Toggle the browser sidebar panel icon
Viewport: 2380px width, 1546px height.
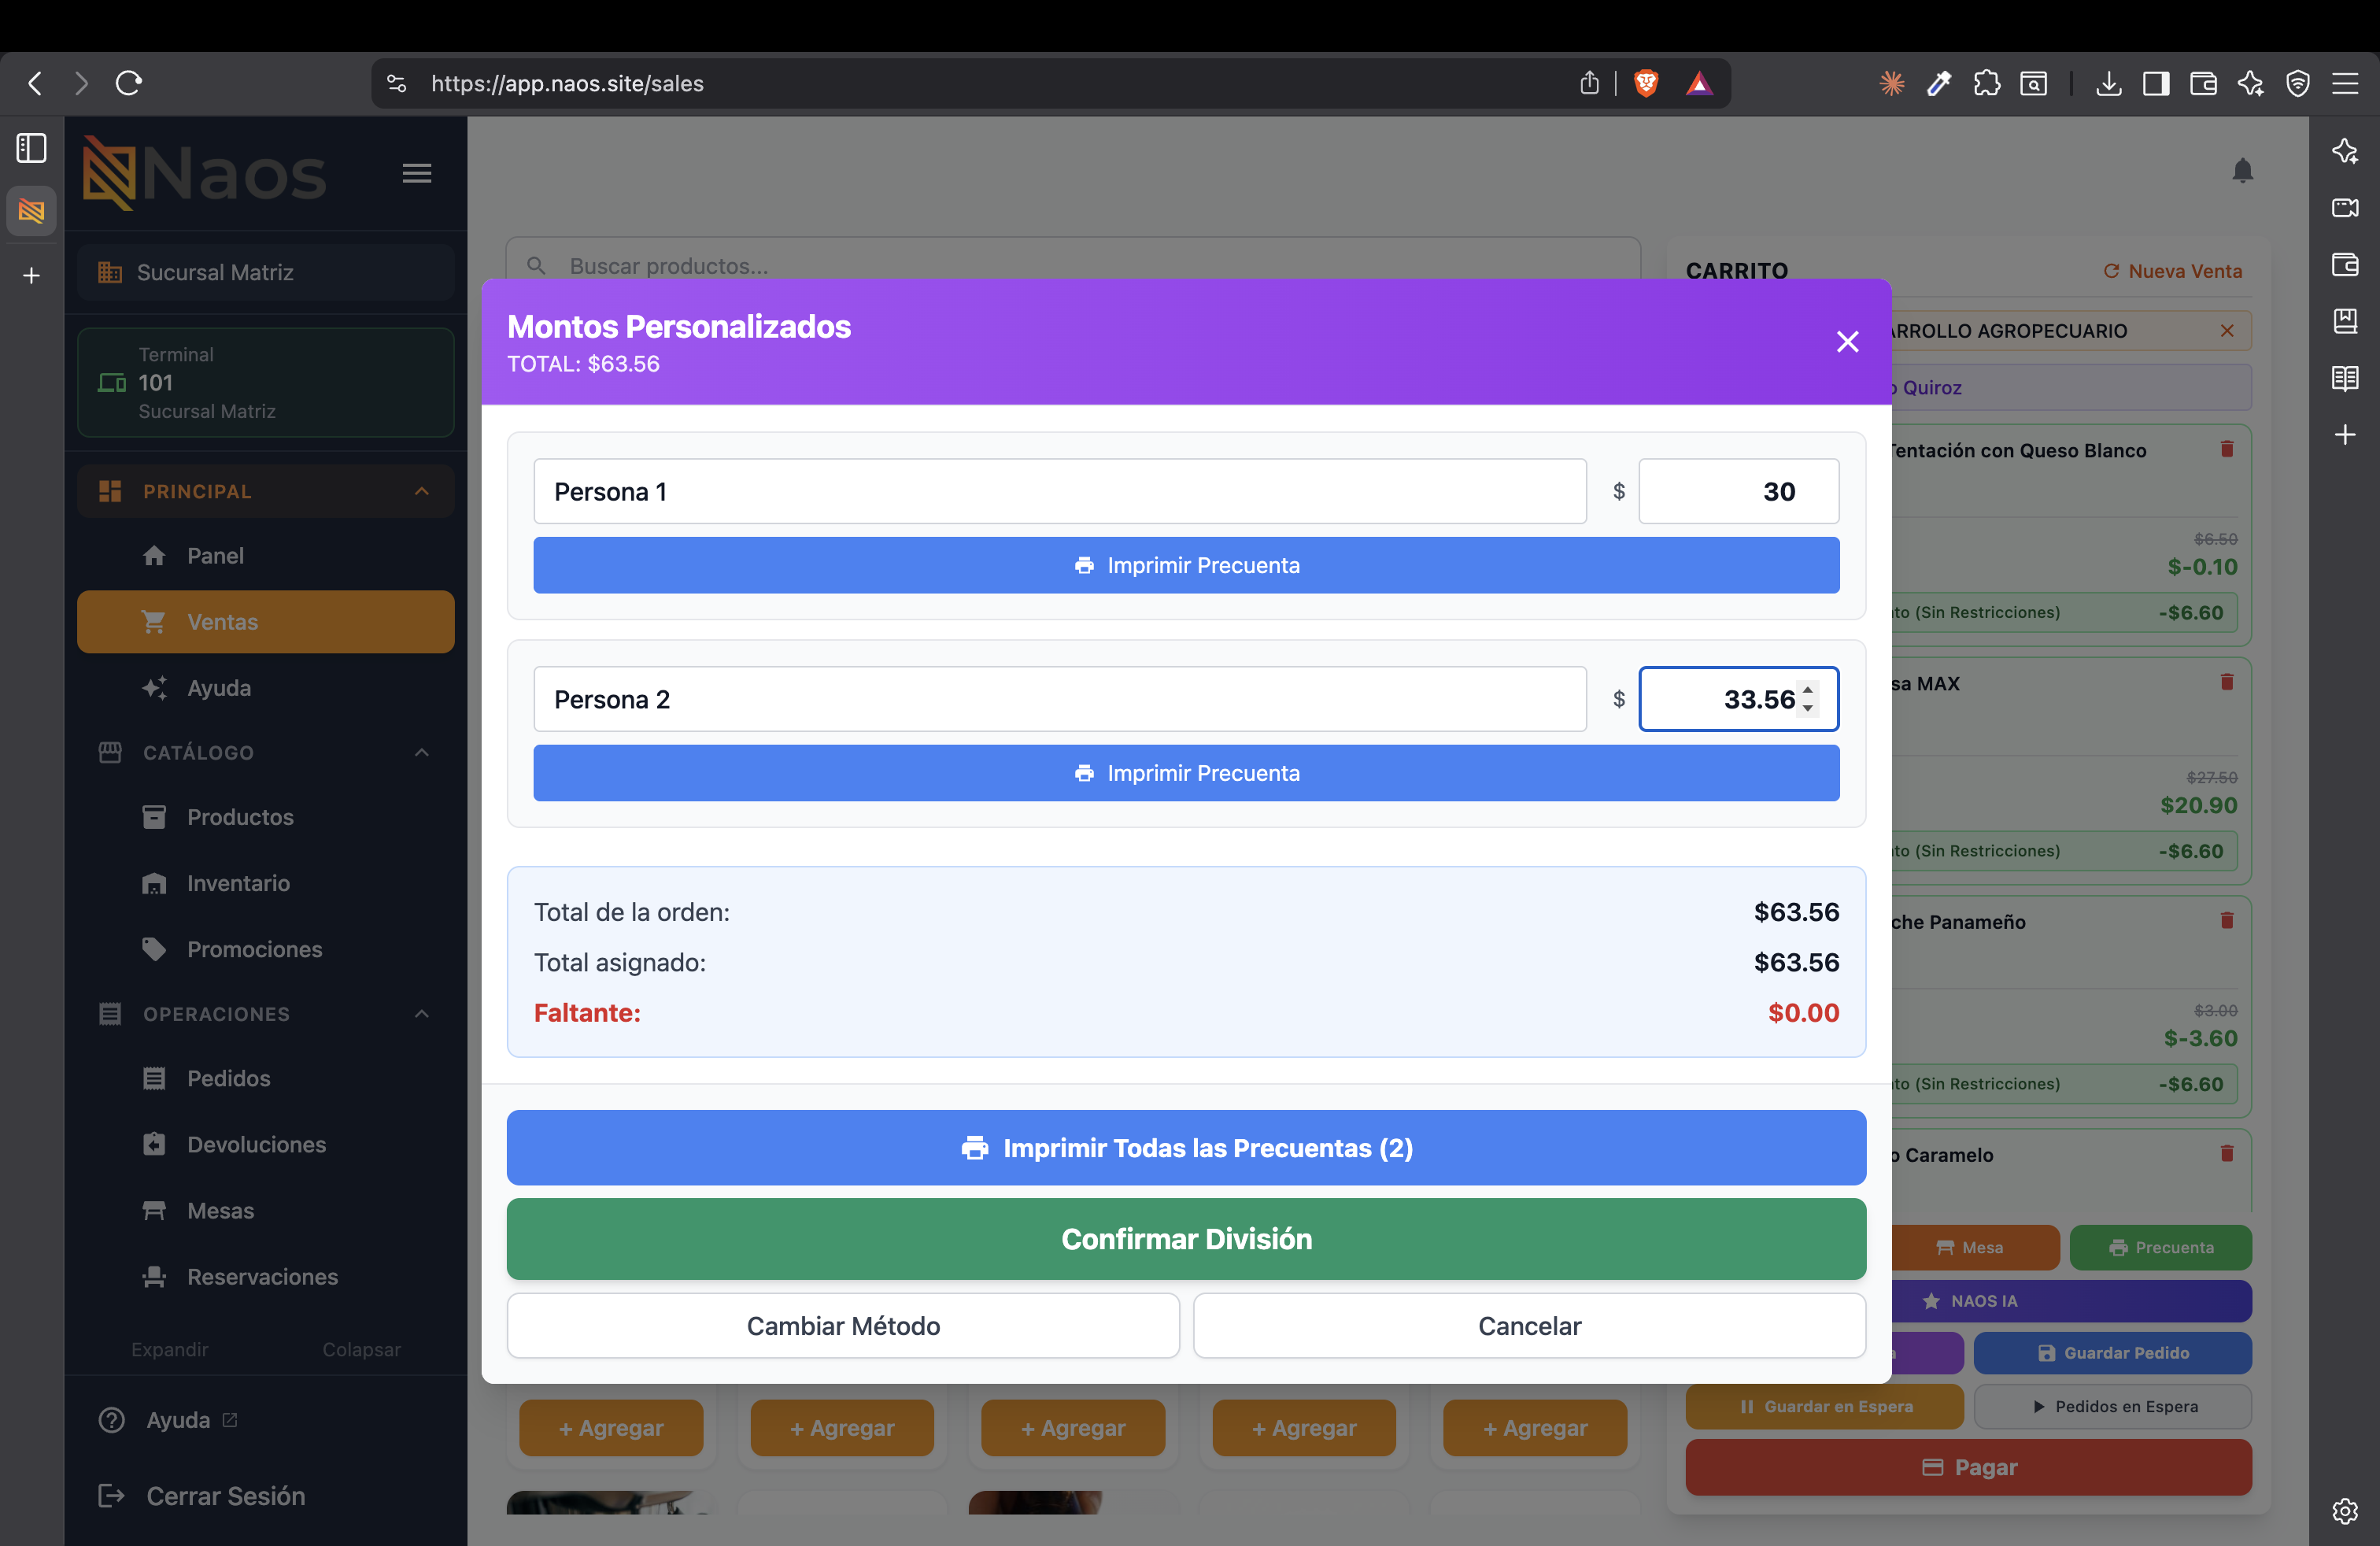tap(31, 148)
